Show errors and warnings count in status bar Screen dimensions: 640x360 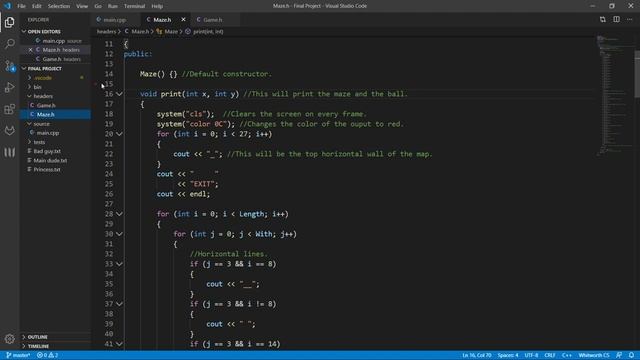[x=47, y=355]
